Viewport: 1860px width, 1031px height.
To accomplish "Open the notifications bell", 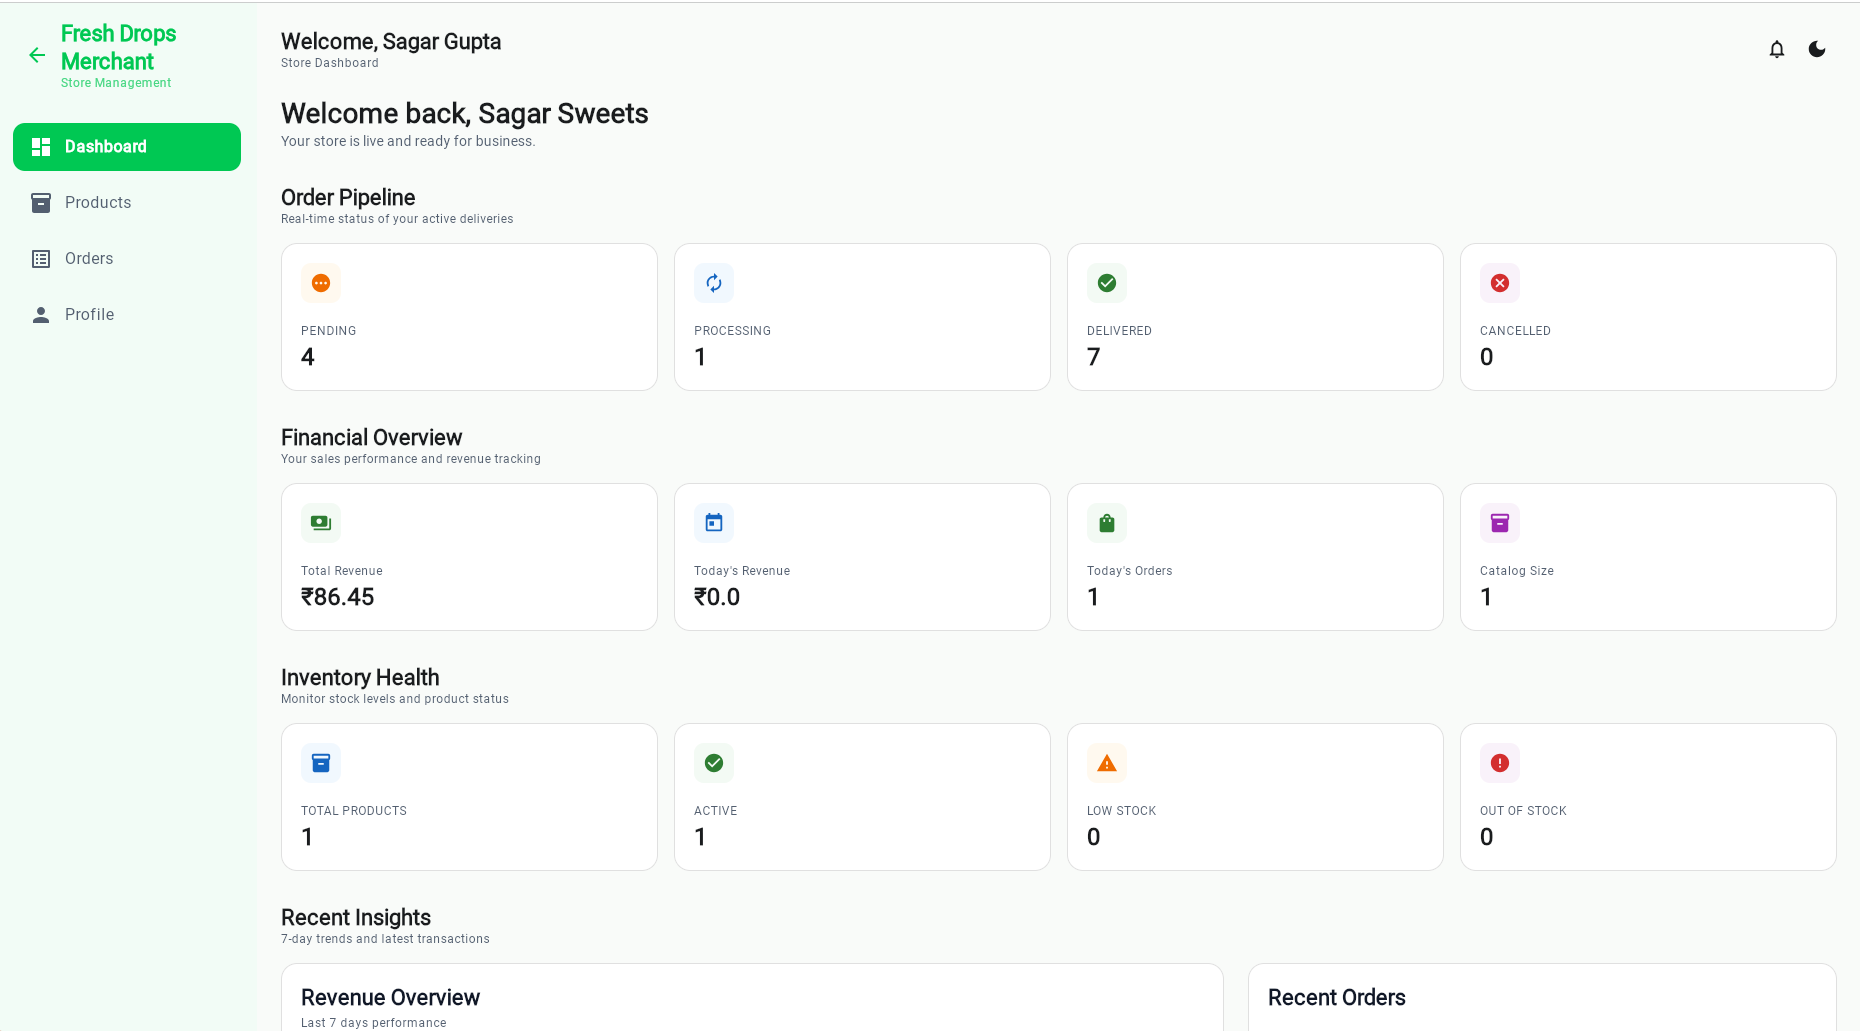I will tap(1777, 49).
